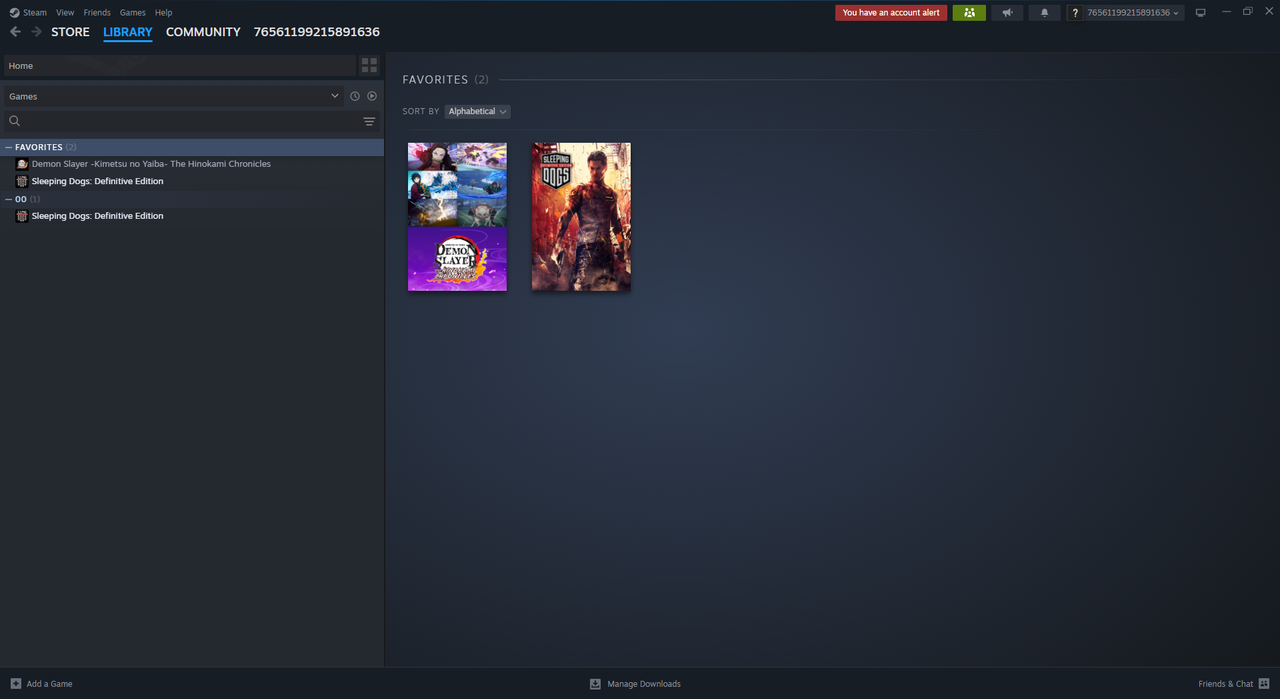This screenshot has width=1280, height=699.
Task: Click the Home button in sidebar
Action: [x=179, y=66]
